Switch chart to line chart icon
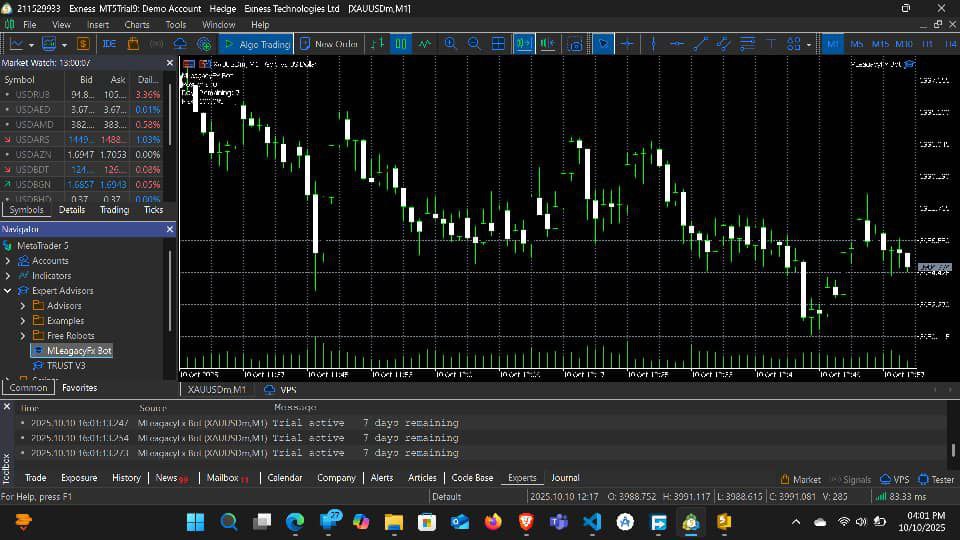Image resolution: width=960 pixels, height=540 pixels. (x=425, y=44)
